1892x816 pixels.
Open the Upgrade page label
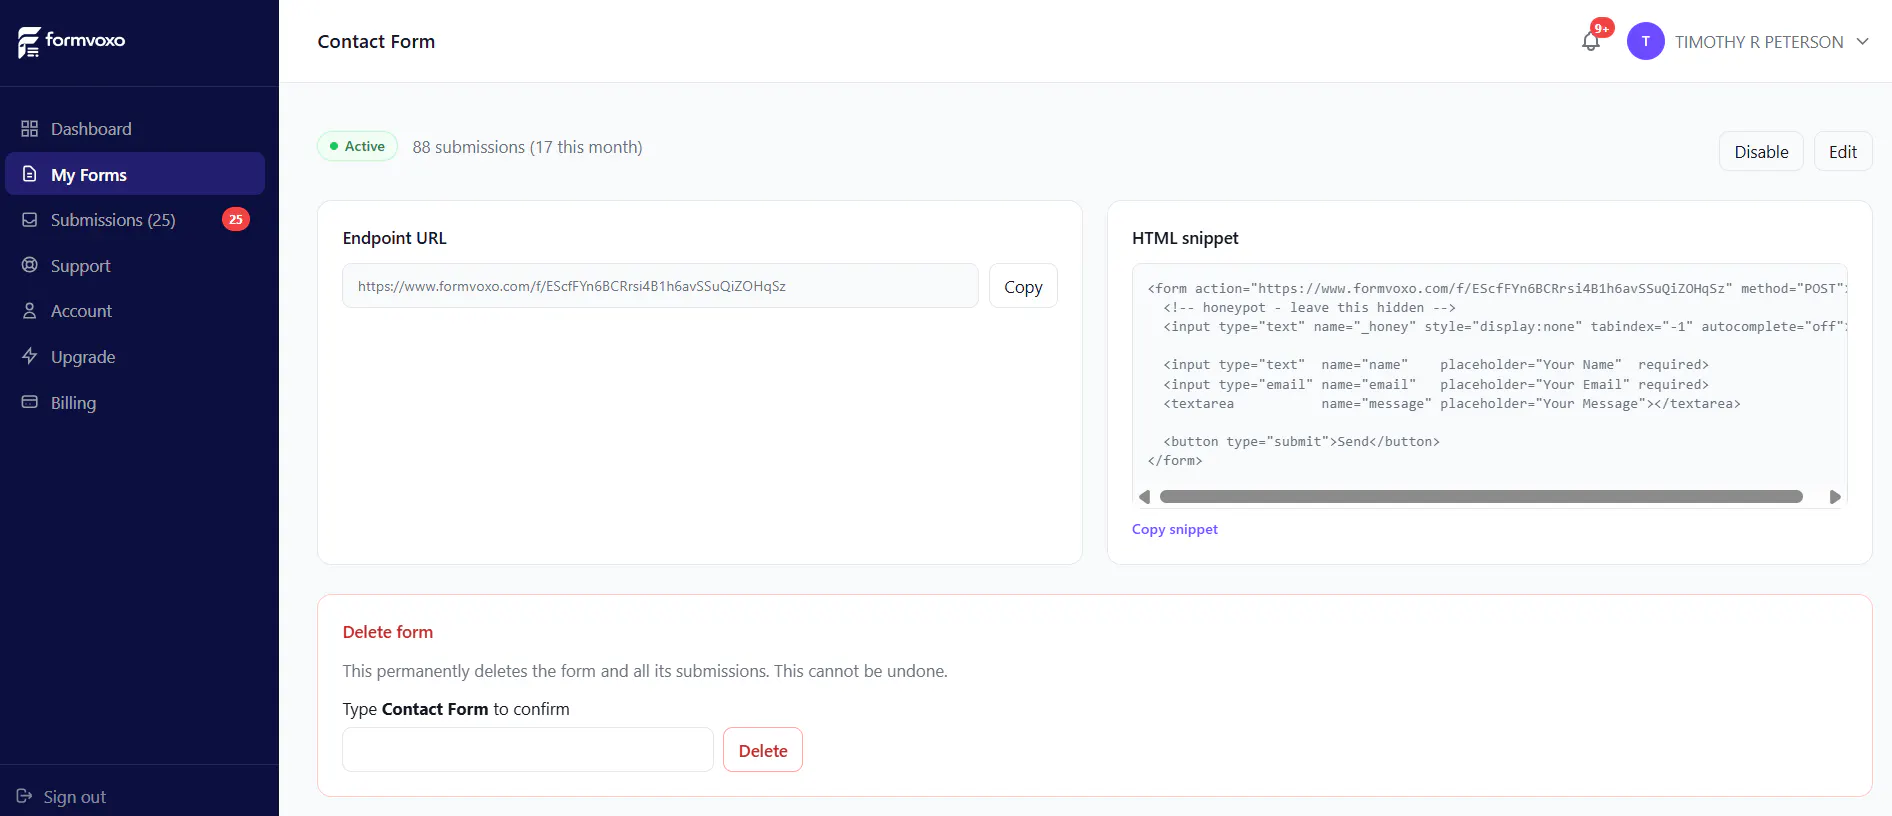click(83, 357)
